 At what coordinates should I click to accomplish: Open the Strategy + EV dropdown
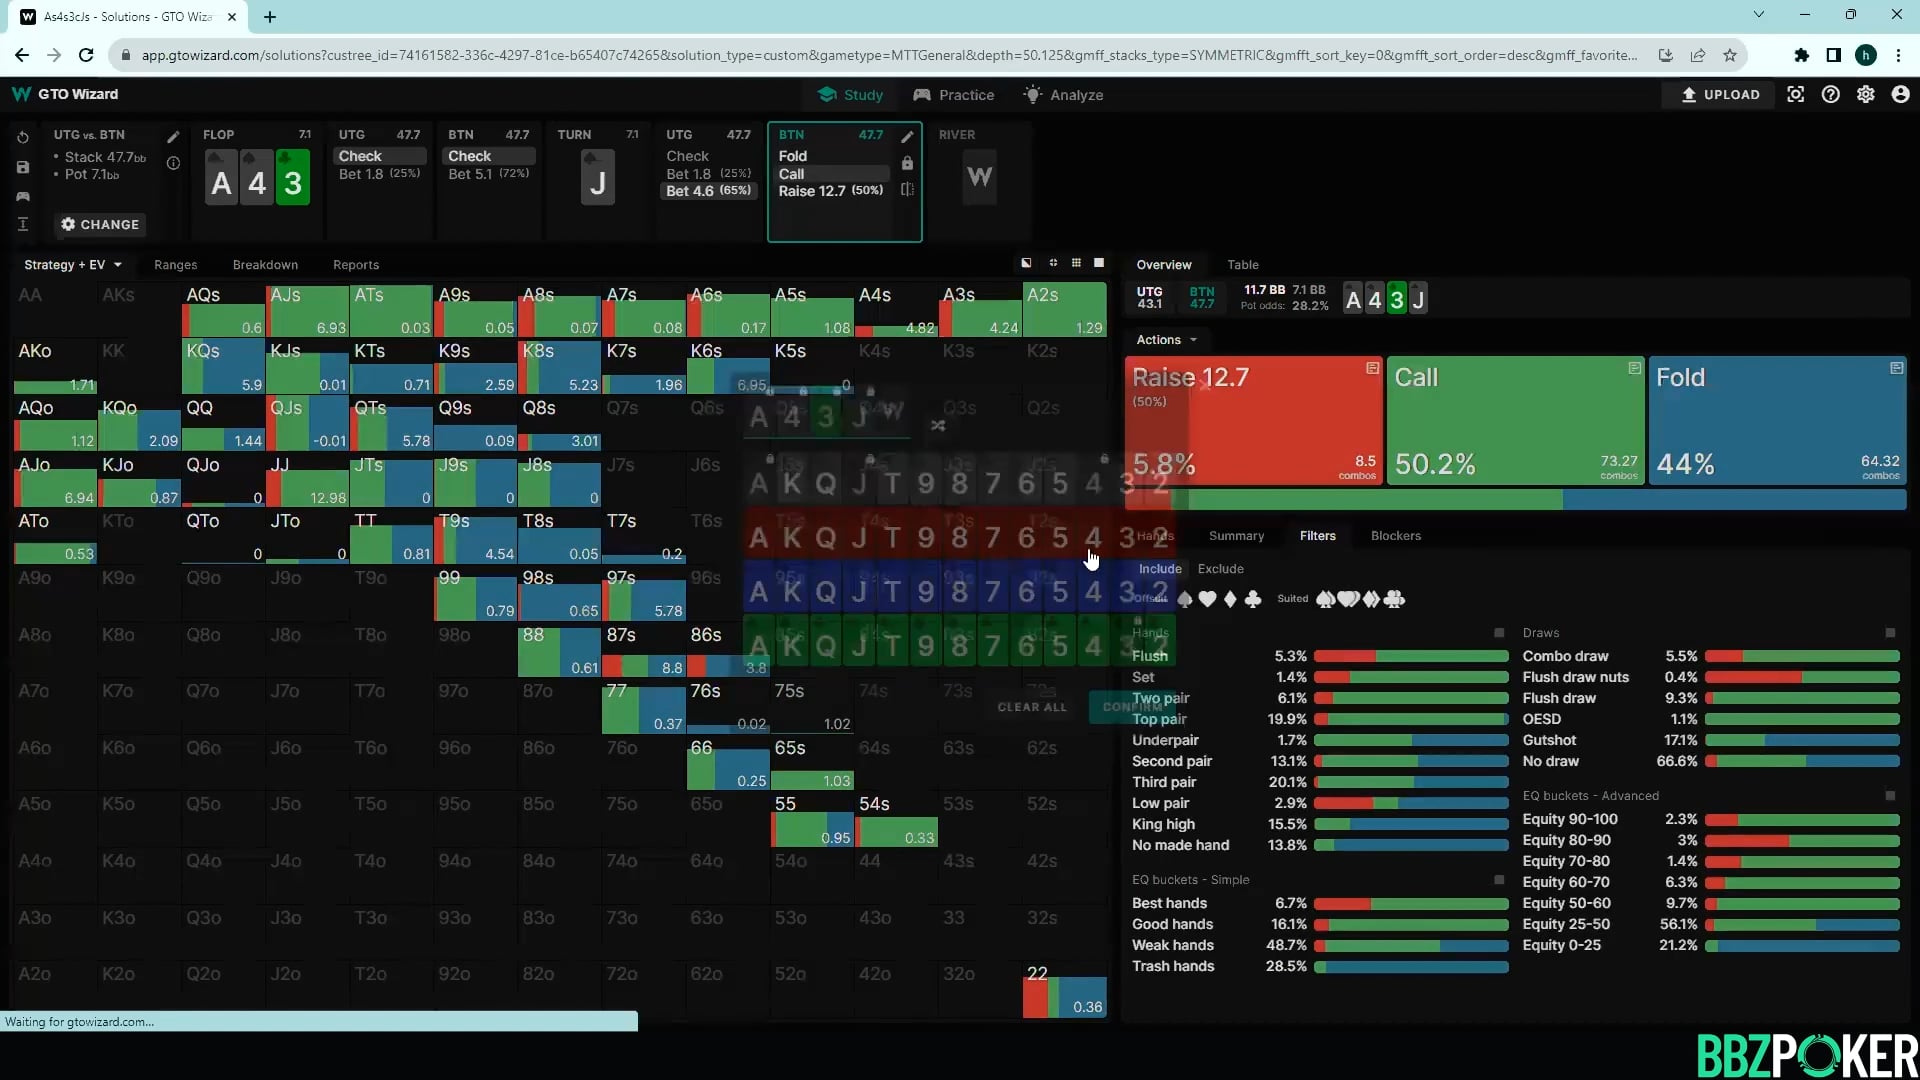click(x=73, y=265)
